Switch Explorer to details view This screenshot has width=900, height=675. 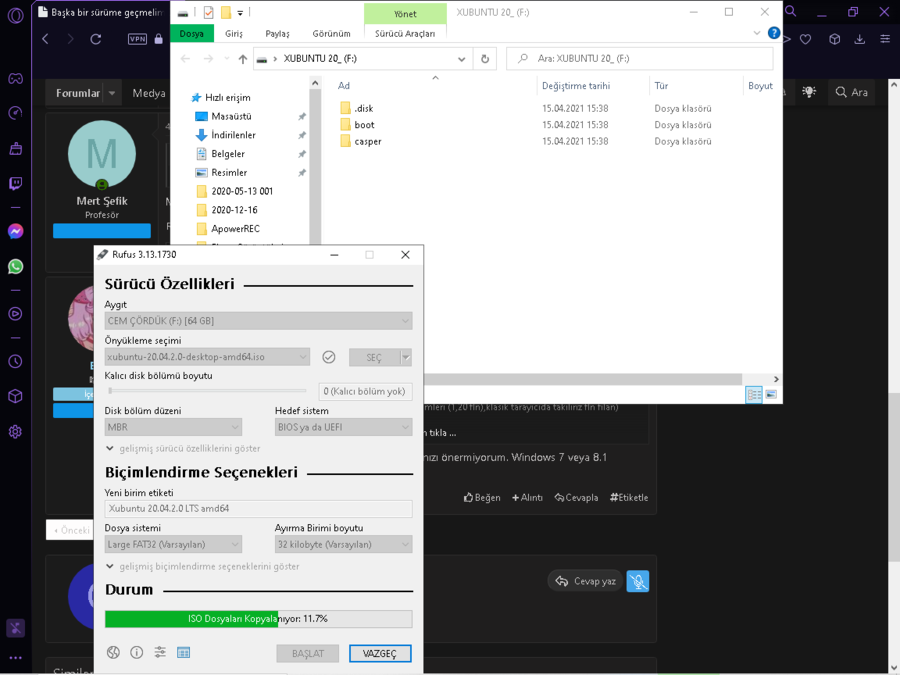[x=754, y=394]
